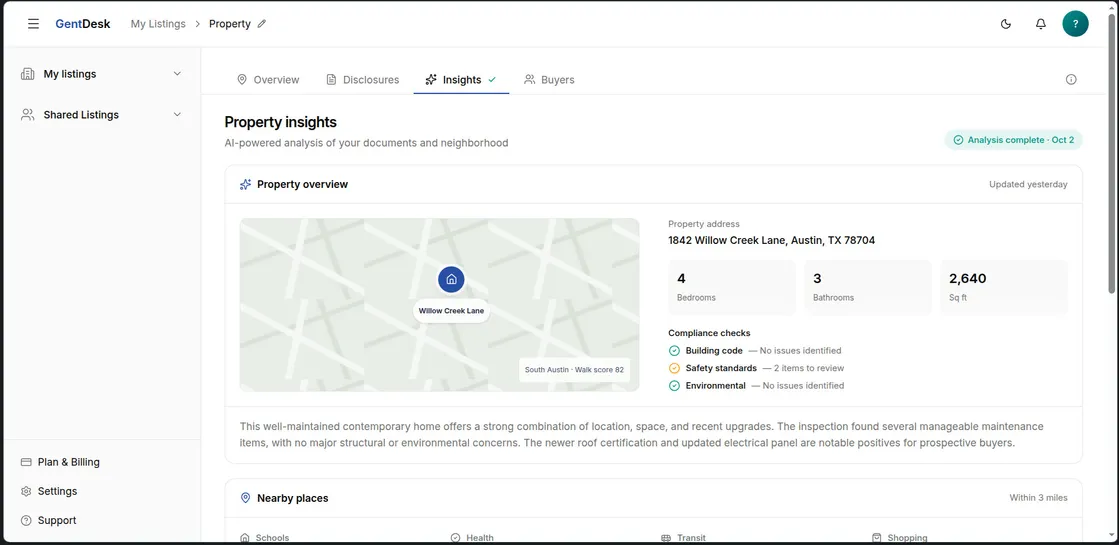Select the Insights tab
Image resolution: width=1119 pixels, height=545 pixels.
click(x=461, y=80)
